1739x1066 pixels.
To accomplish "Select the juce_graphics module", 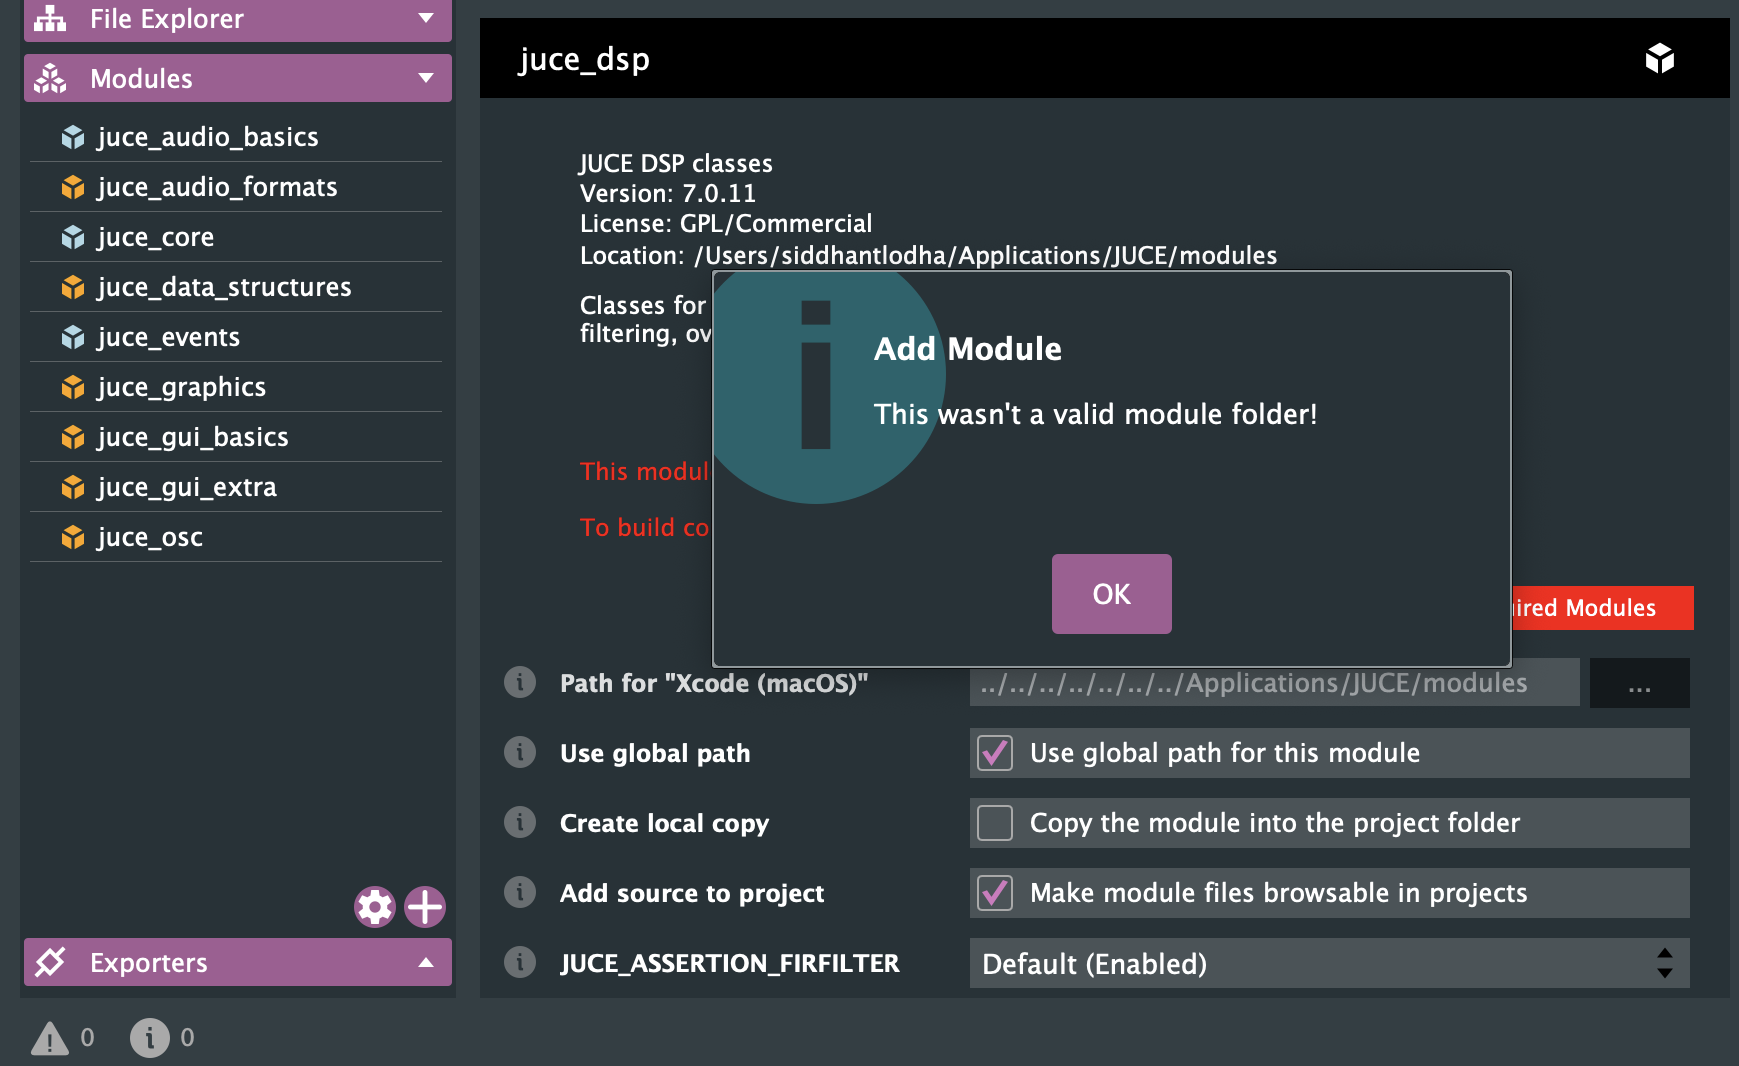I will click(x=236, y=387).
